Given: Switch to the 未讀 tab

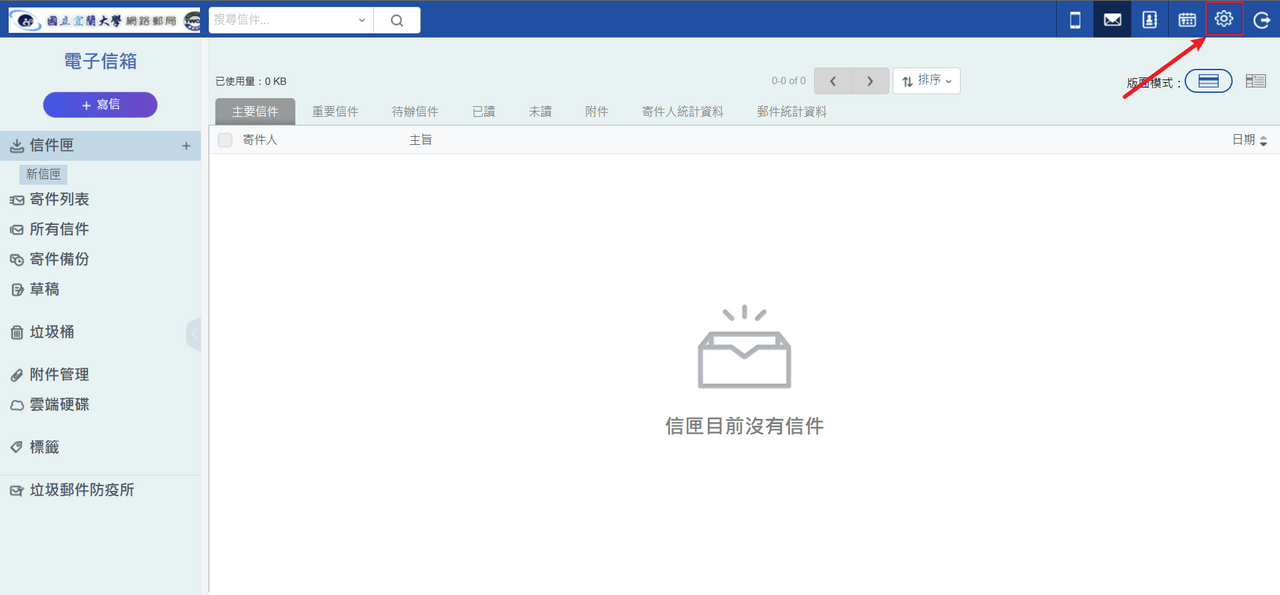Looking at the screenshot, I should [x=540, y=112].
